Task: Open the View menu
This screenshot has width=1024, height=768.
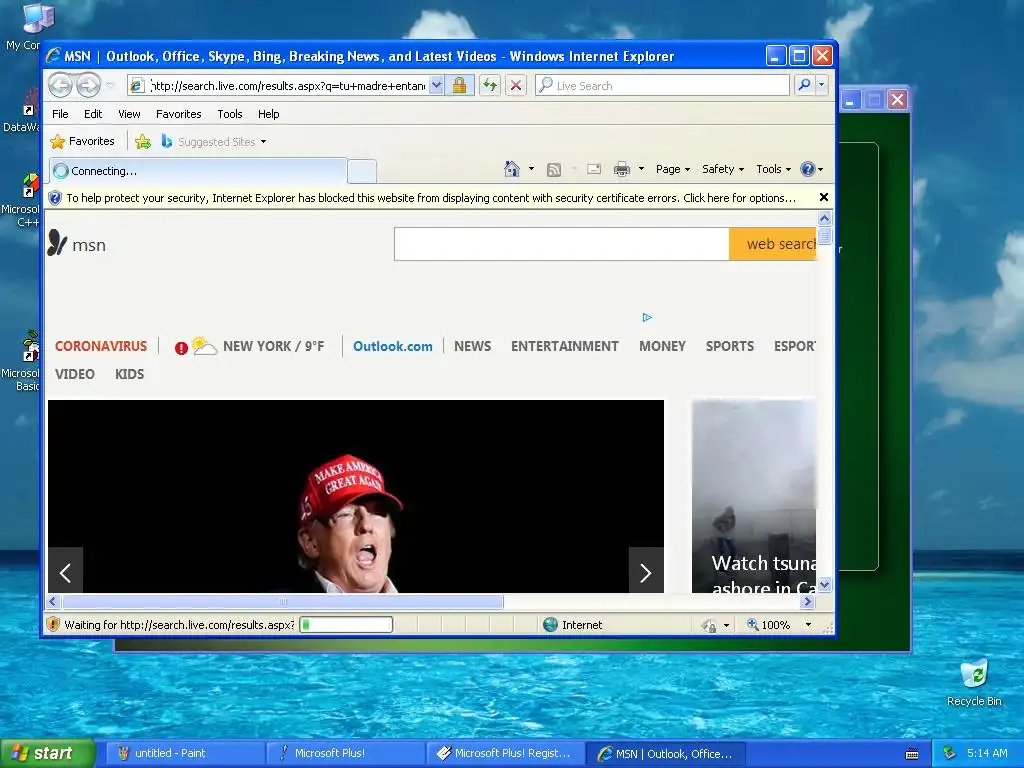Action: point(129,114)
